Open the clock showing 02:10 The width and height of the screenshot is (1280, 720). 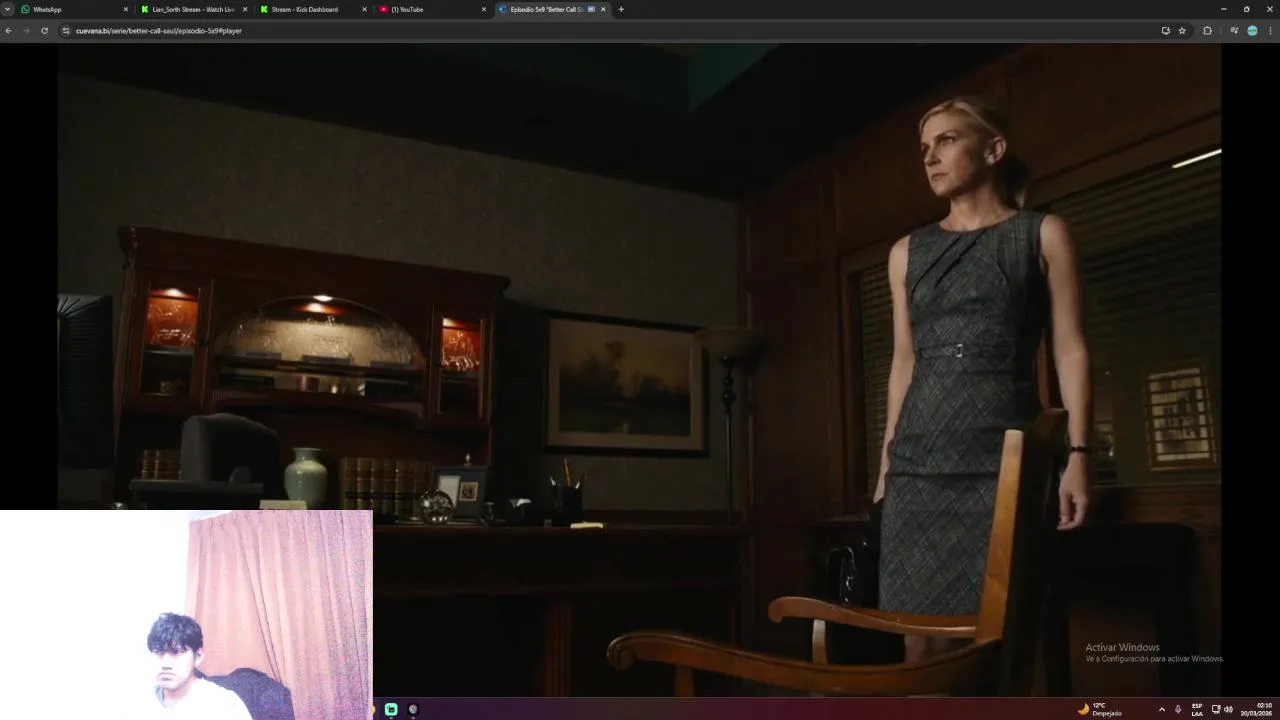pos(1257,709)
